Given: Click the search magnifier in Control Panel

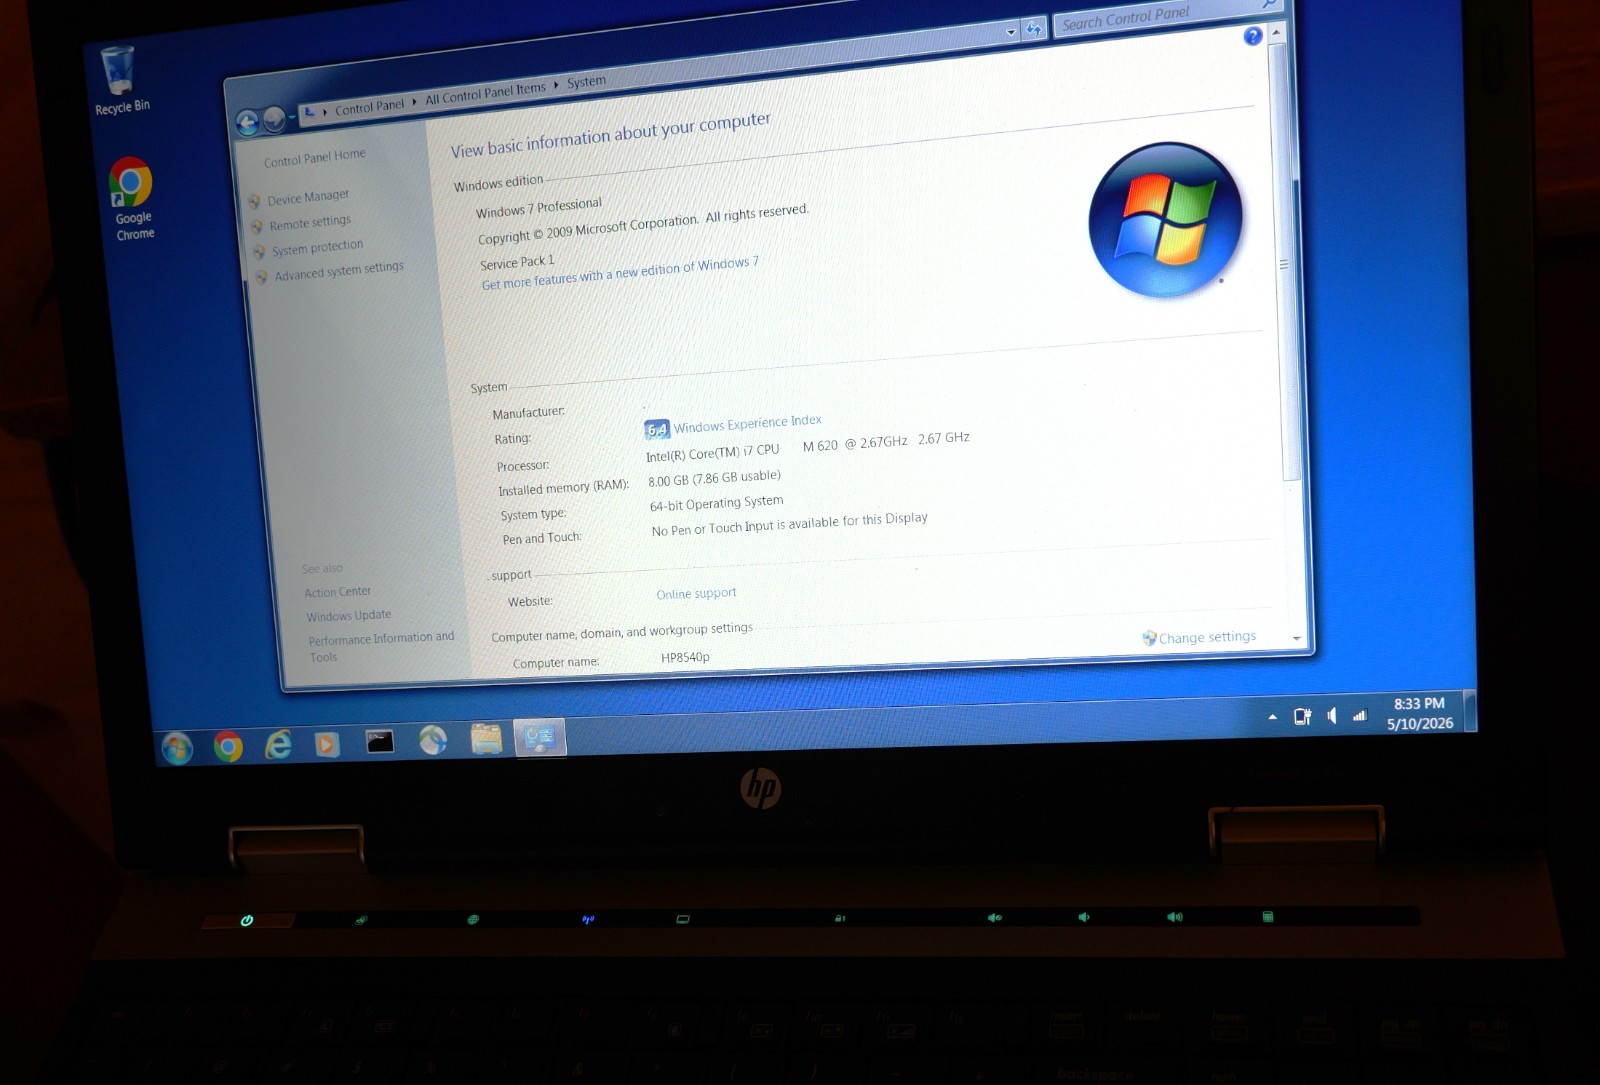Looking at the screenshot, I should pos(1269,4).
